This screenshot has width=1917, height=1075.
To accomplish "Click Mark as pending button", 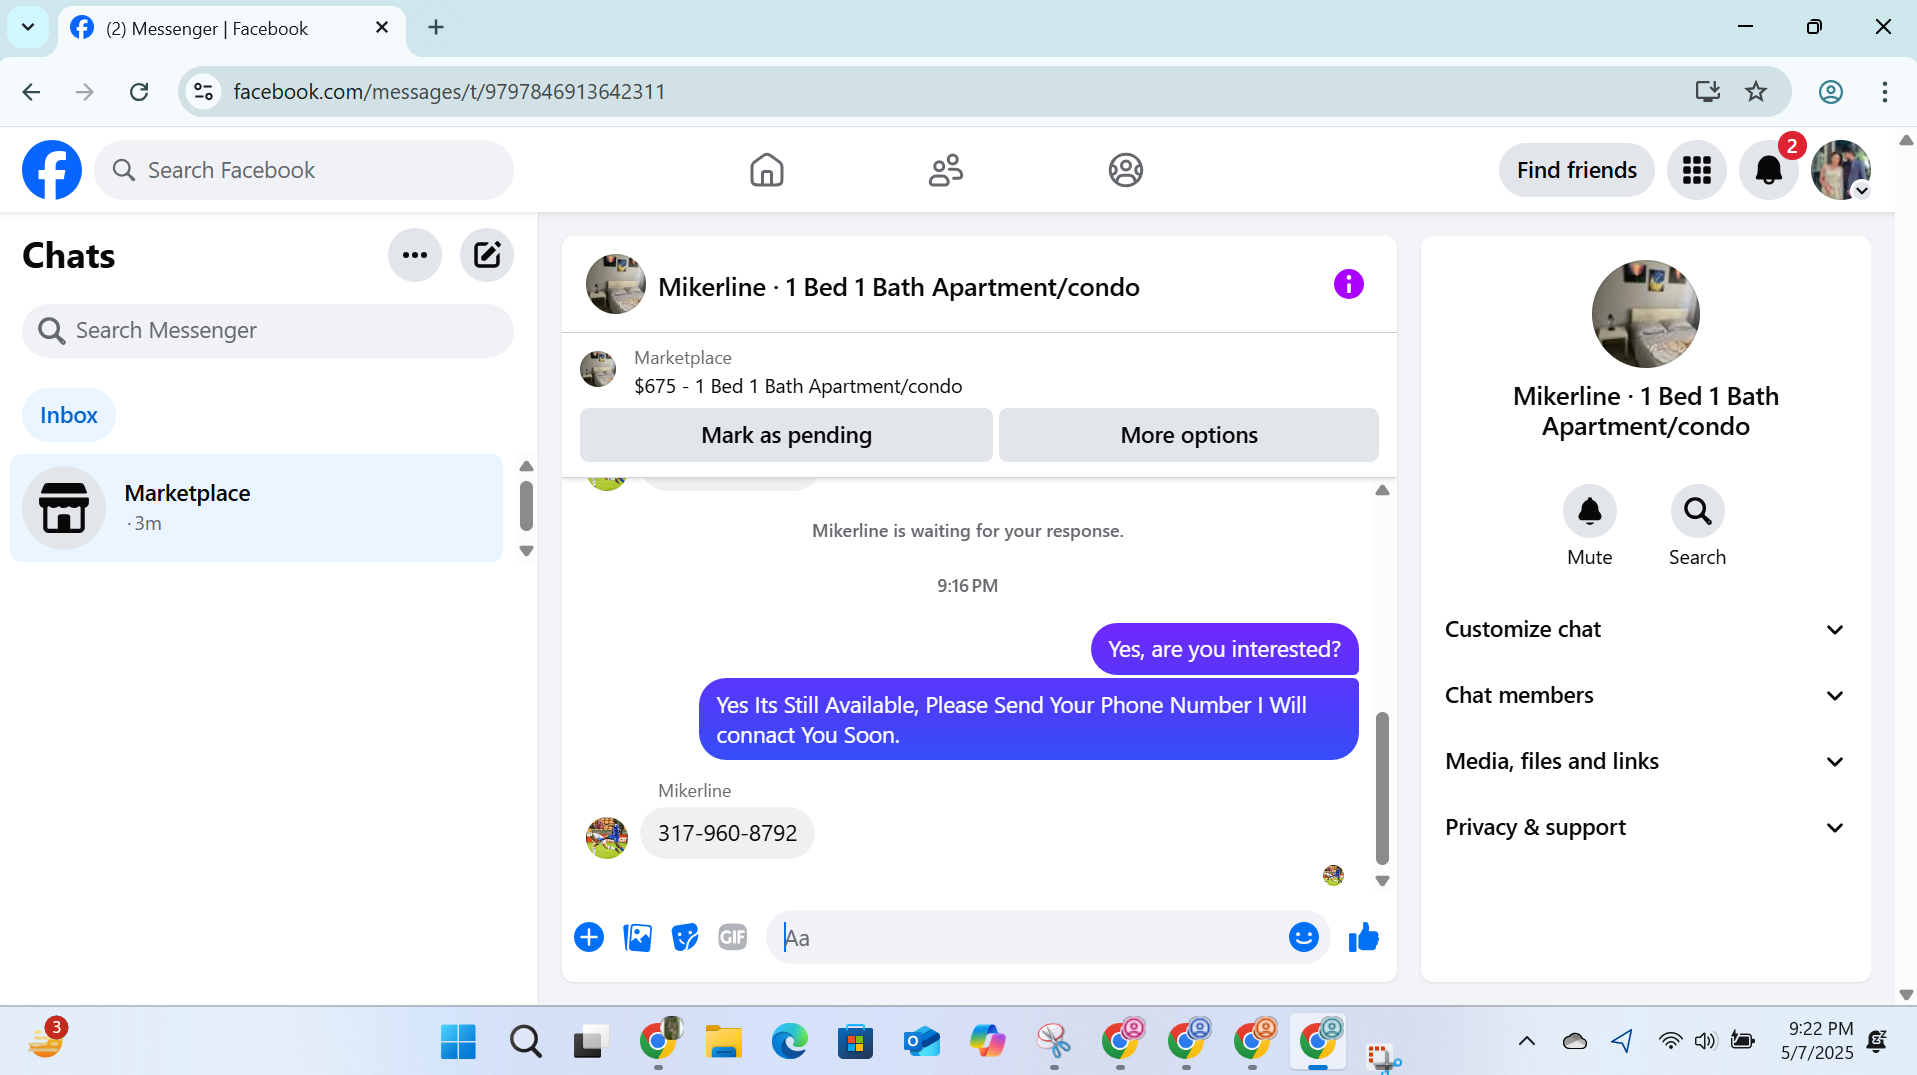I will pyautogui.click(x=786, y=435).
